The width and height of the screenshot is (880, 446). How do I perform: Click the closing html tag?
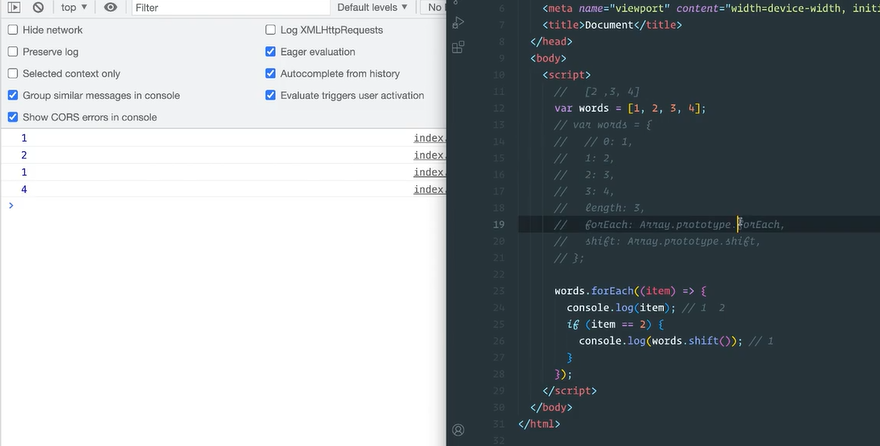point(539,424)
